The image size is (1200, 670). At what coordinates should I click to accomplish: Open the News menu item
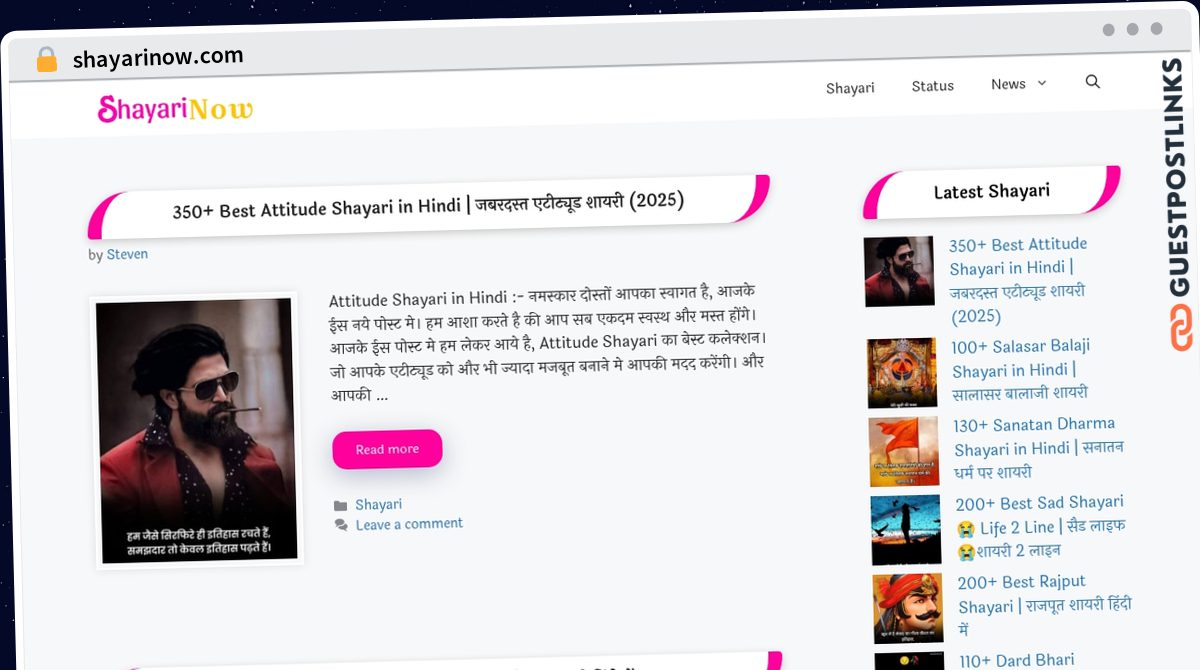click(x=1008, y=84)
